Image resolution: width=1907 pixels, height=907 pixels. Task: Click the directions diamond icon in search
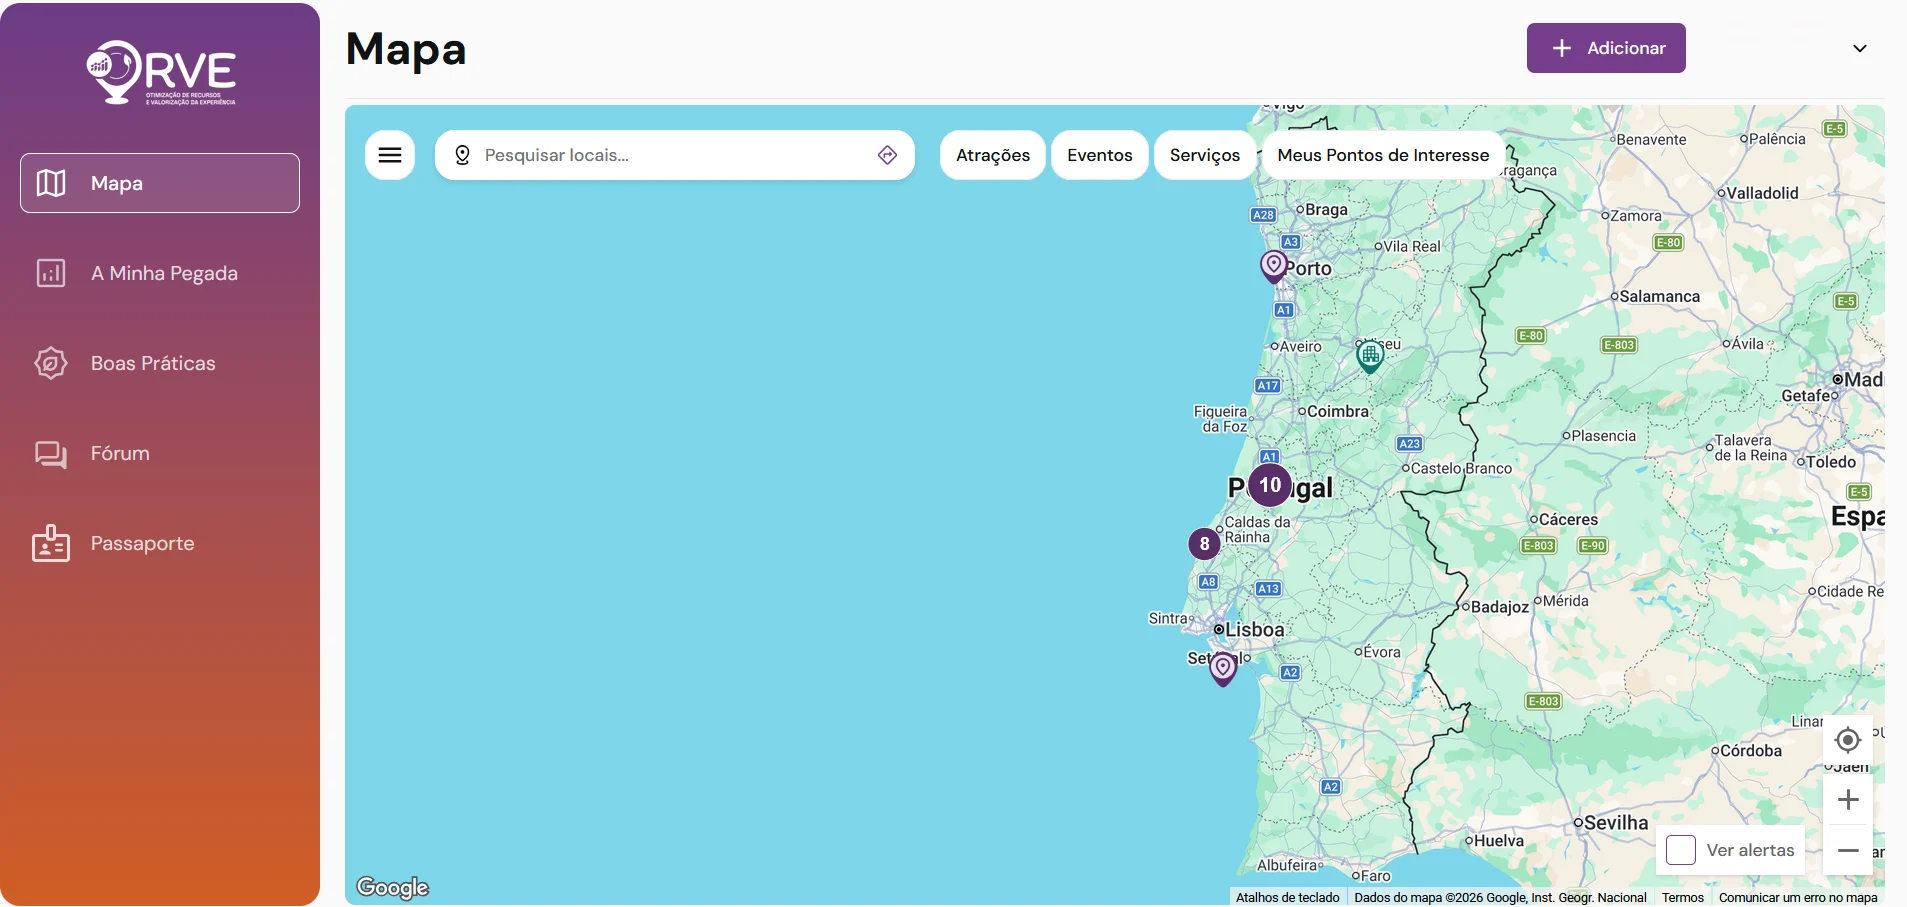click(x=887, y=155)
